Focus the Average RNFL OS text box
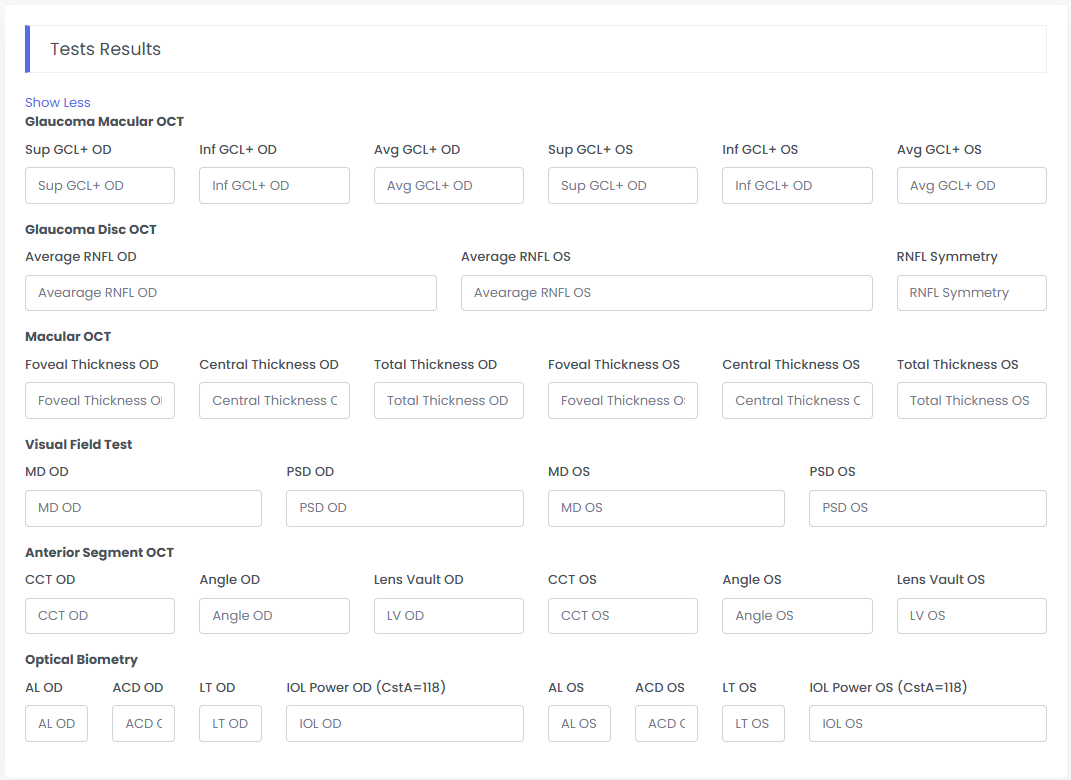The height and width of the screenshot is (780, 1071). coord(666,293)
